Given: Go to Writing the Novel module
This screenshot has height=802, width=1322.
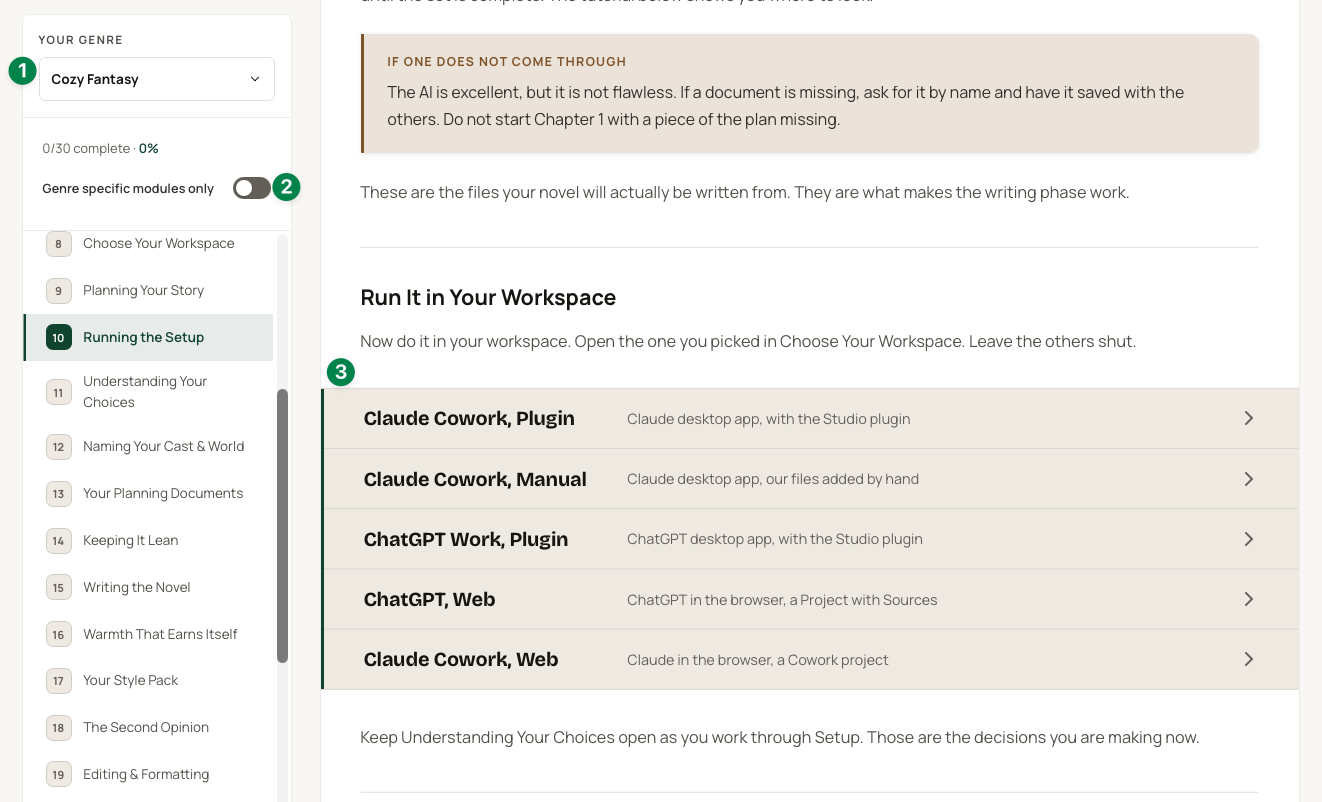Looking at the screenshot, I should tap(148, 587).
